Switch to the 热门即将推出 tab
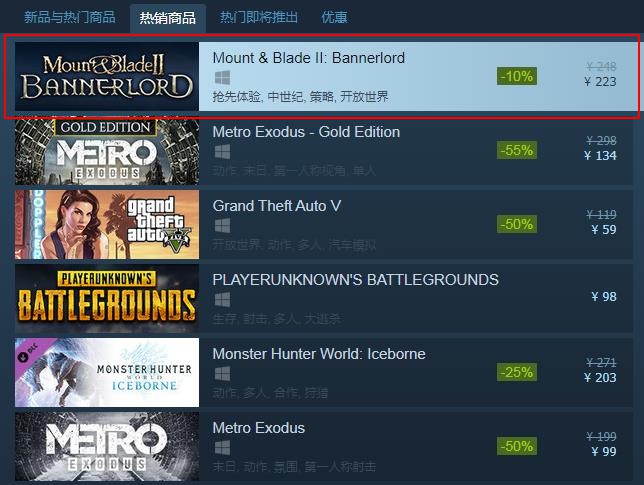Screen dimensions: 644x485 click(x=259, y=17)
